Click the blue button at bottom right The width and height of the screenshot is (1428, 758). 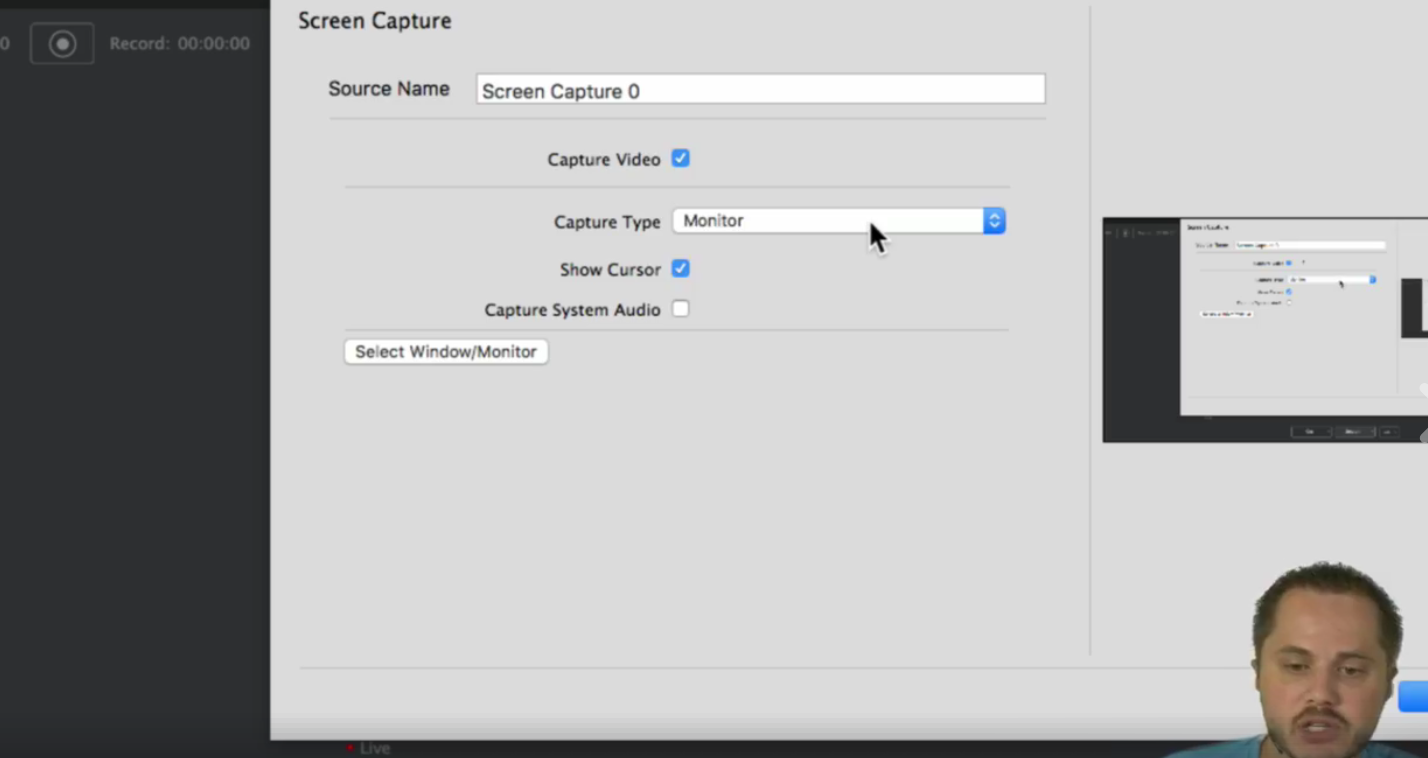click(x=1413, y=697)
